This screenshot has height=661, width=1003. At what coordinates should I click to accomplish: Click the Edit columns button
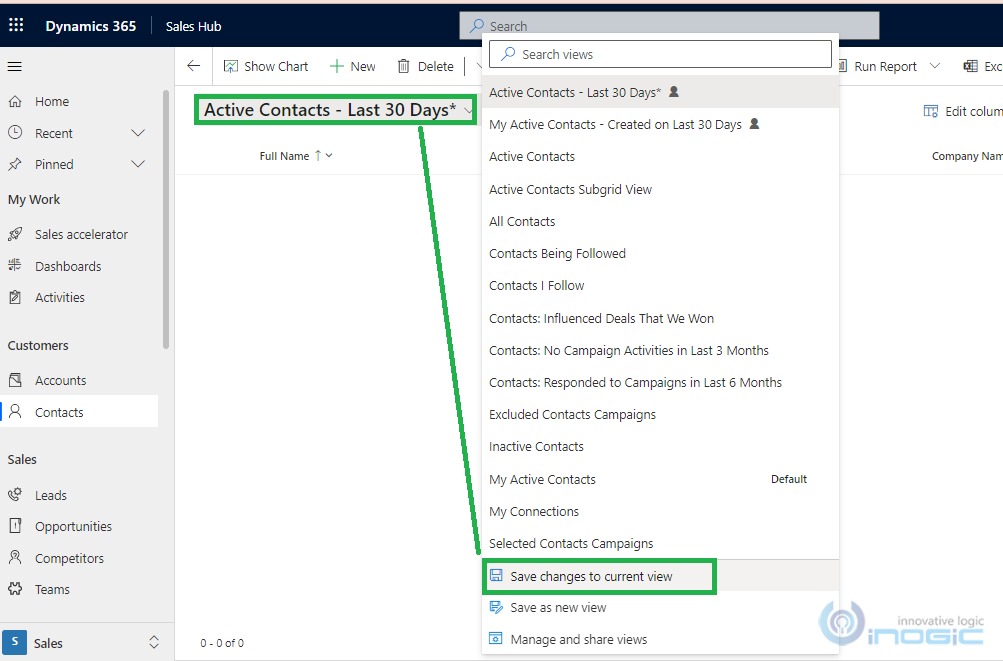pos(963,111)
